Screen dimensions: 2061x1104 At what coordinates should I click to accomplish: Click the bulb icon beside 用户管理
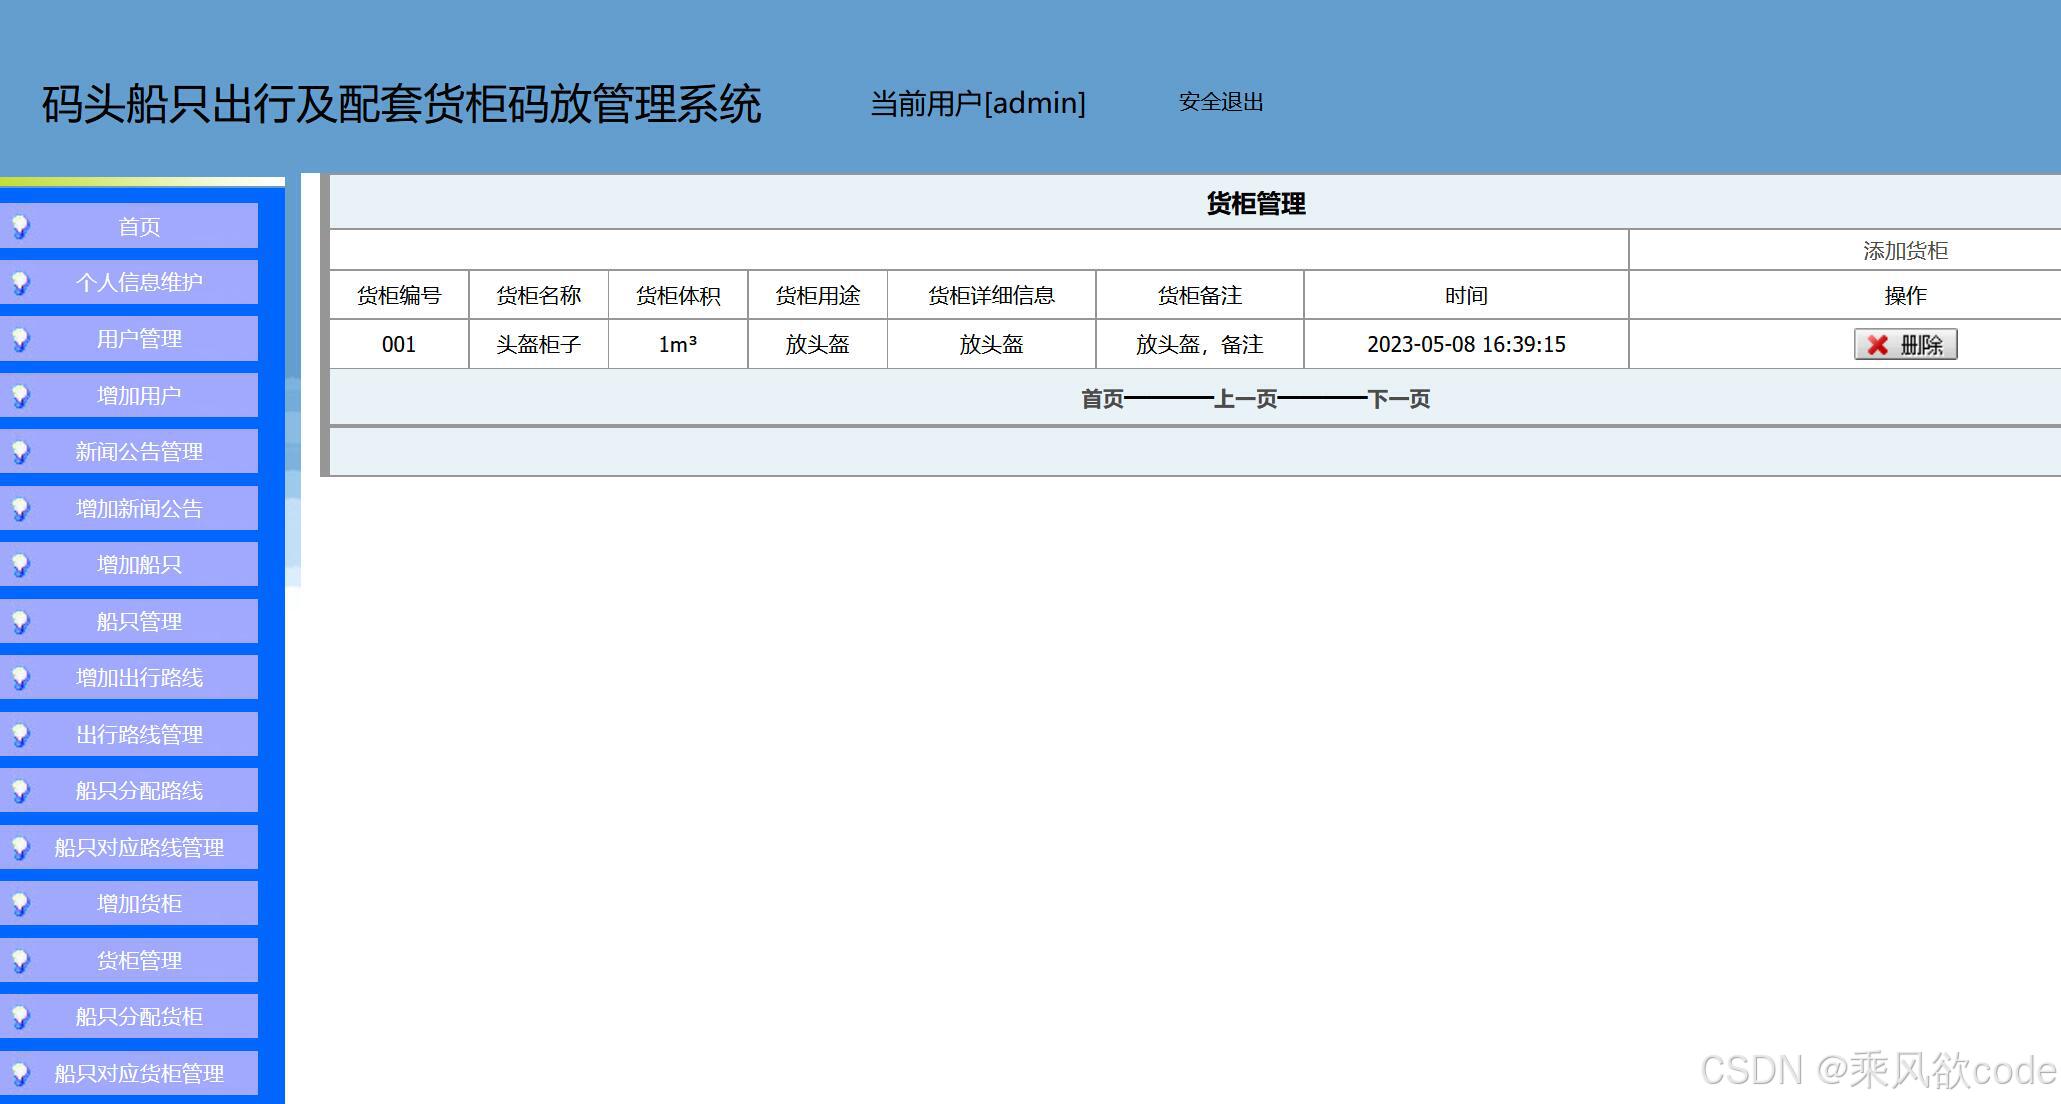coord(22,339)
